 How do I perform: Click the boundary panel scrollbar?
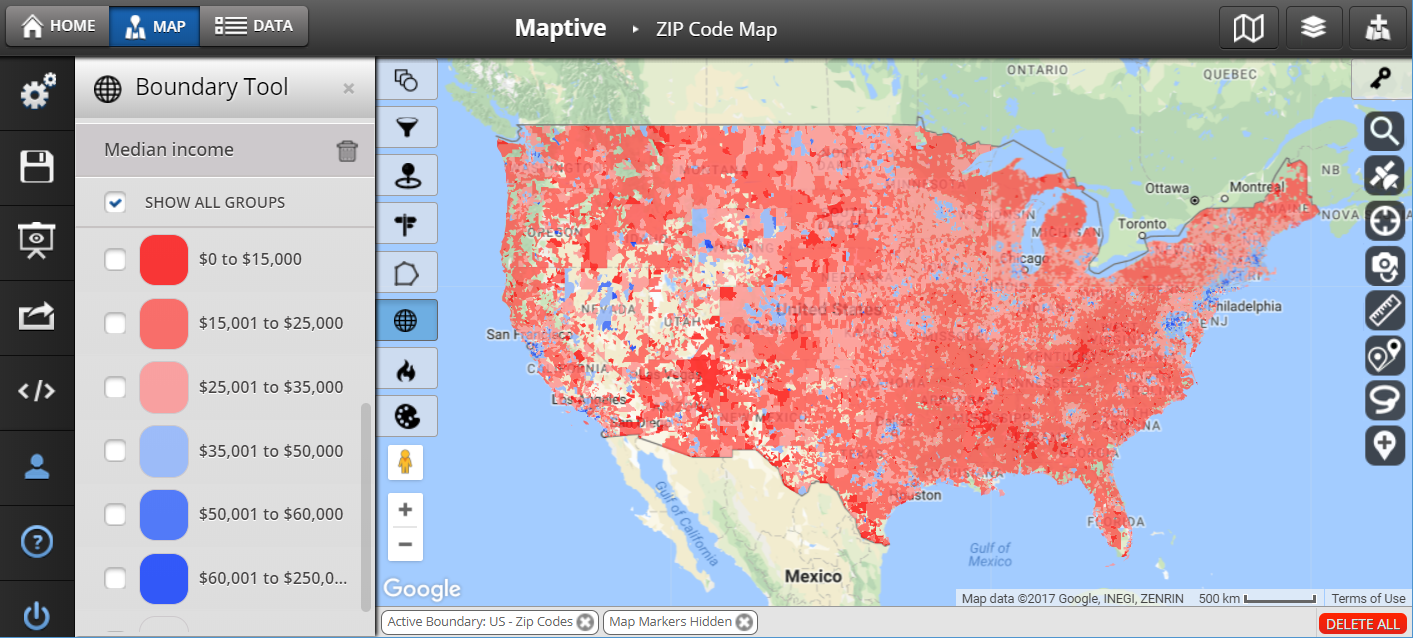(365, 507)
